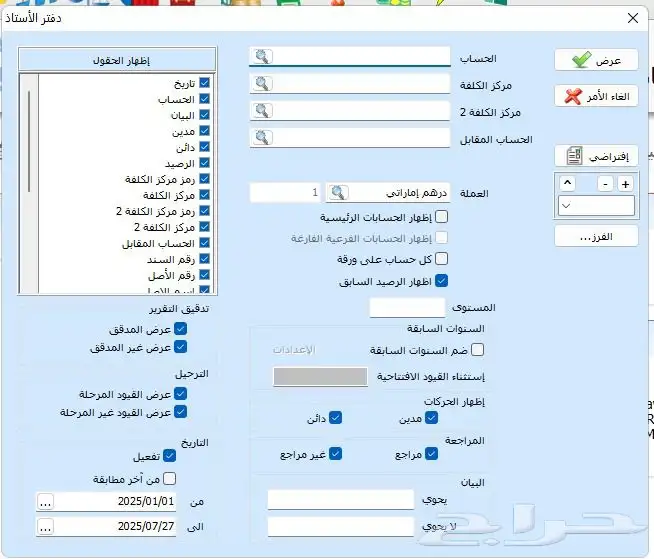
Task: Click the search icon in مركز الكلفة field
Action: coord(262,83)
